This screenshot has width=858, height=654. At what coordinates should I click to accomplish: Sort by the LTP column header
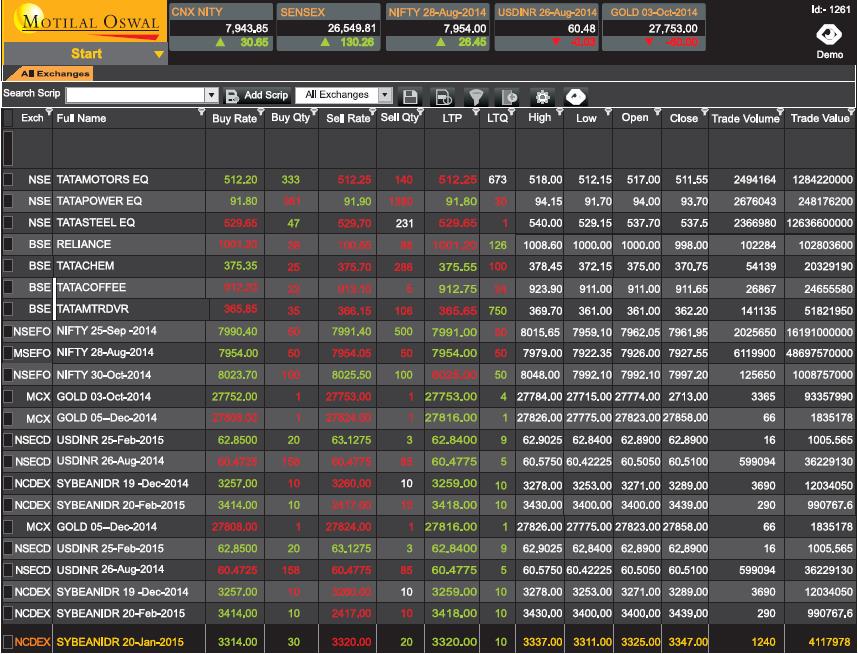(x=452, y=118)
